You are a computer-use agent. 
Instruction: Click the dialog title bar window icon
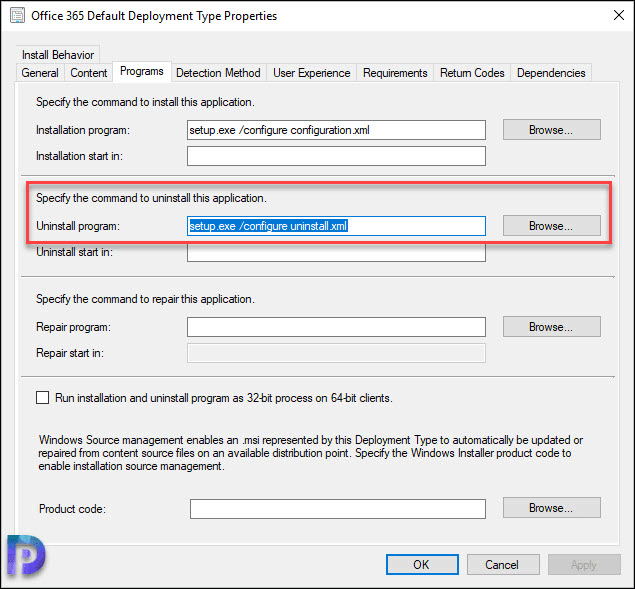17,16
